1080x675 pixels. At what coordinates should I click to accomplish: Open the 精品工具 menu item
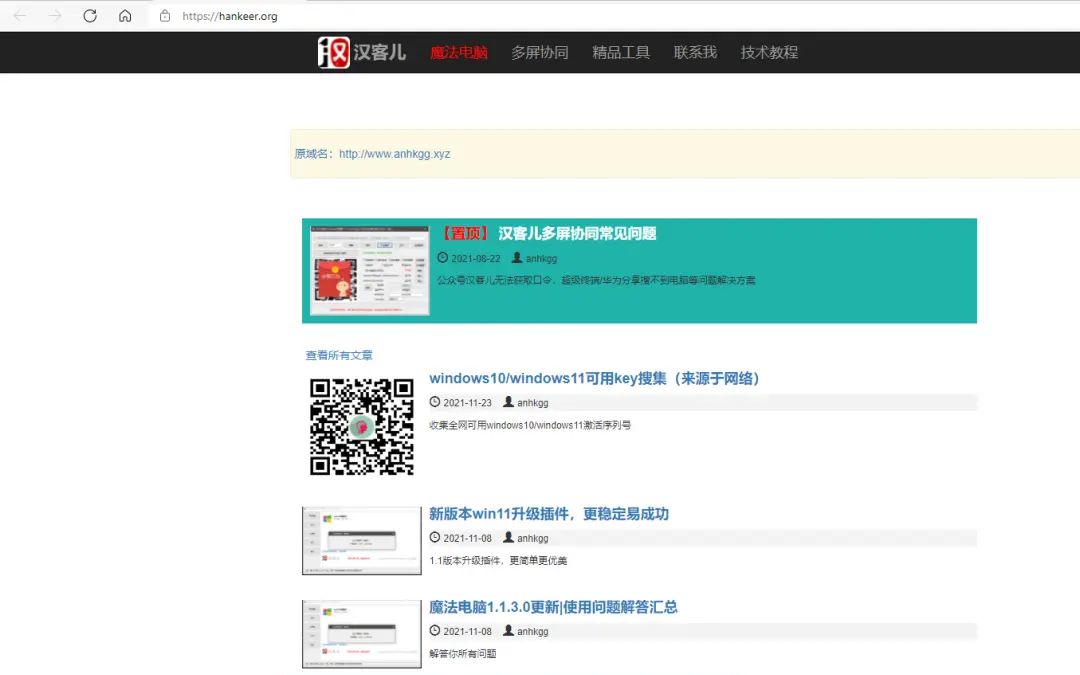pos(621,52)
